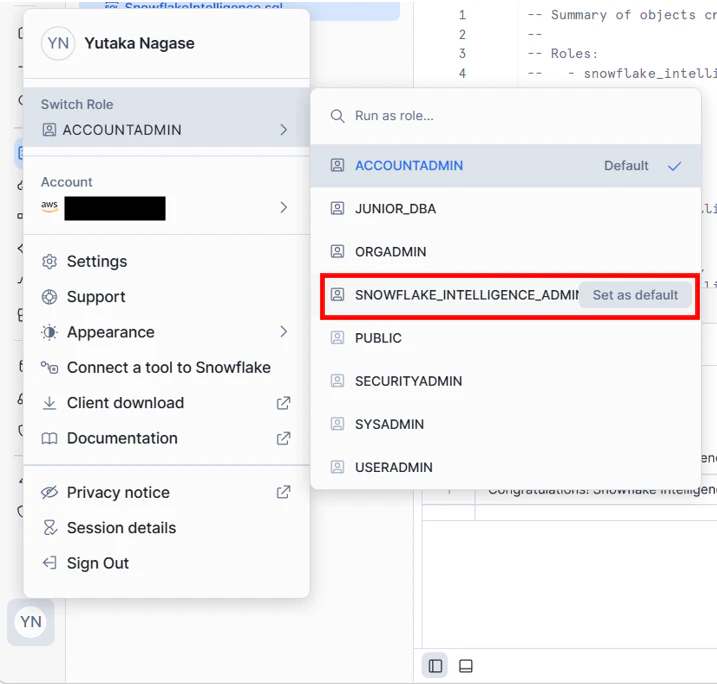This screenshot has height=684, width=717.
Task: Switch to the USERADMIN role
Action: click(x=505, y=467)
